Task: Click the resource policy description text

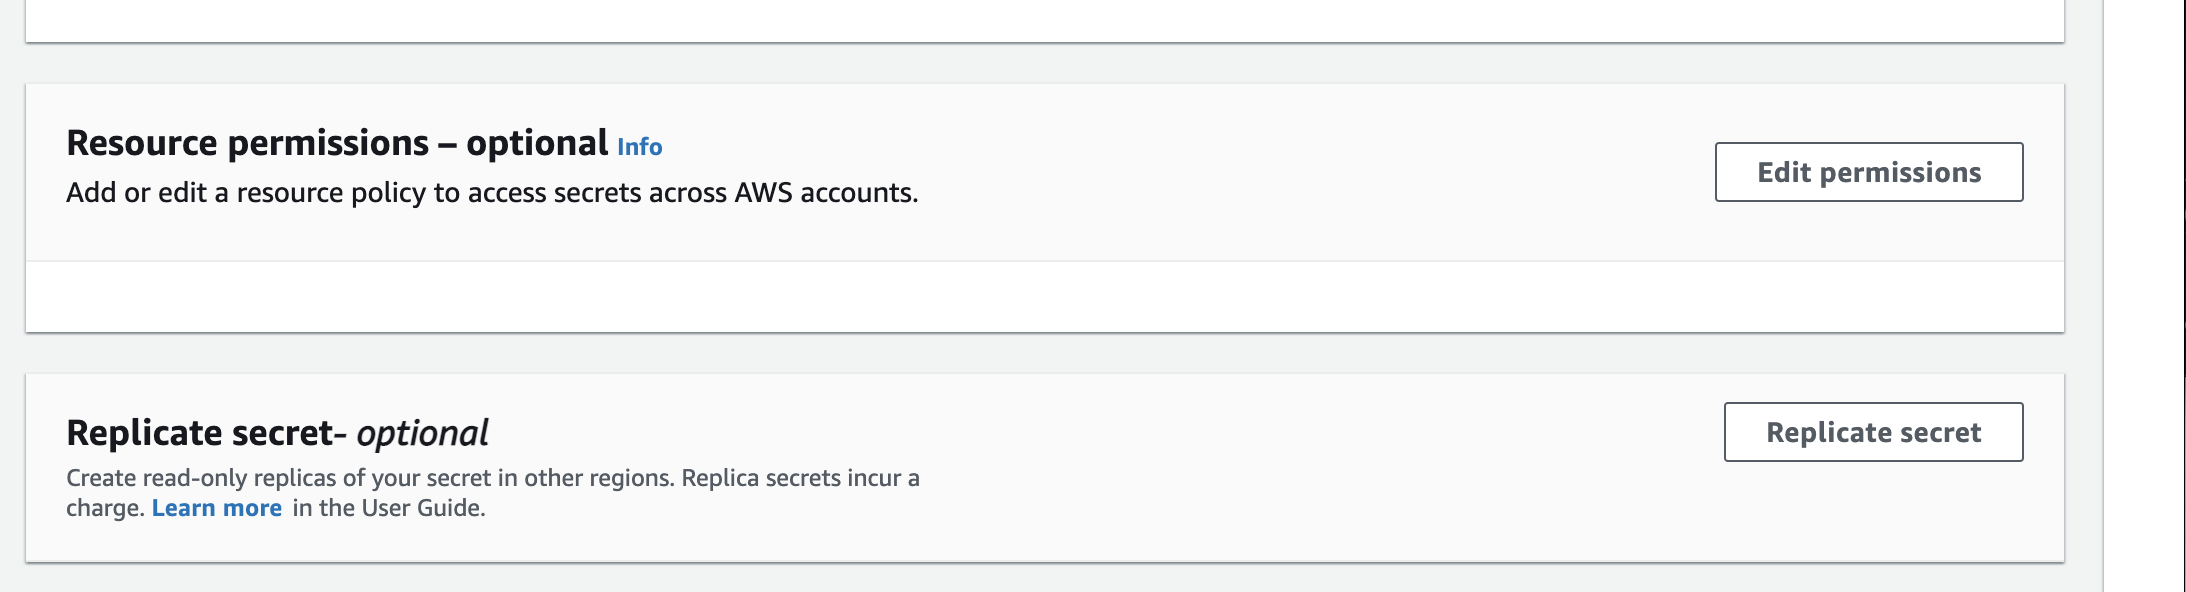Action: tap(492, 192)
